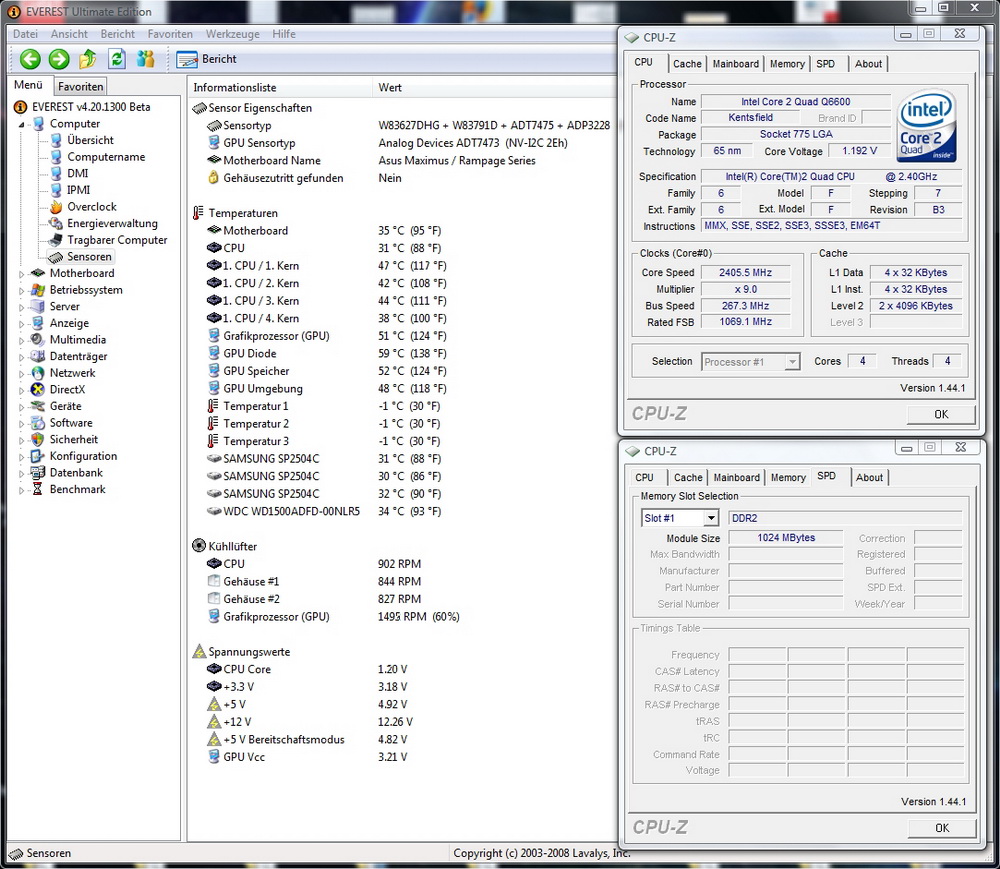Viewport: 1000px width, 869px height.
Task: Click the Datenbank icon in tree
Action: click(38, 472)
